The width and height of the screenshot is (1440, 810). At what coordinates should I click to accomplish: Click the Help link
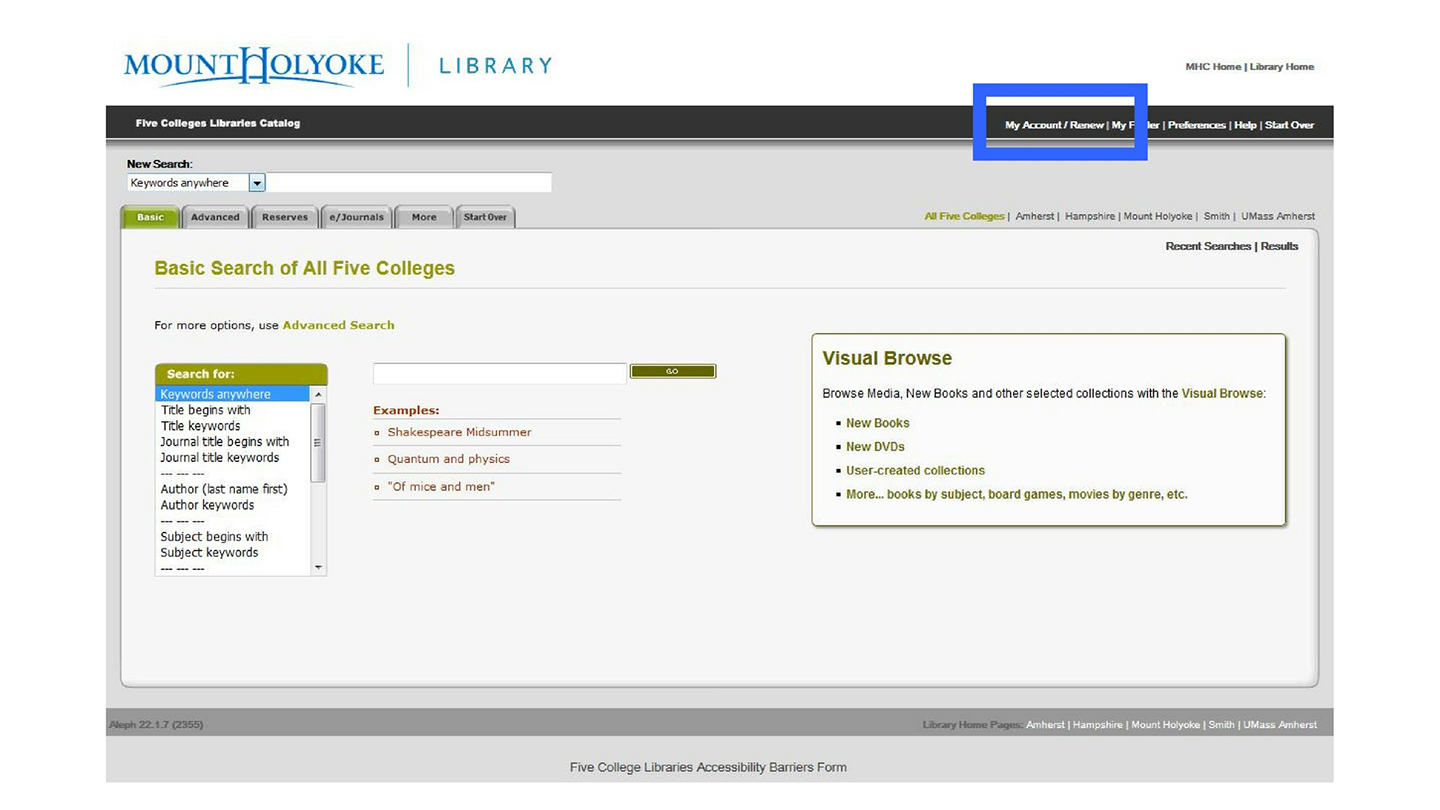click(x=1246, y=124)
